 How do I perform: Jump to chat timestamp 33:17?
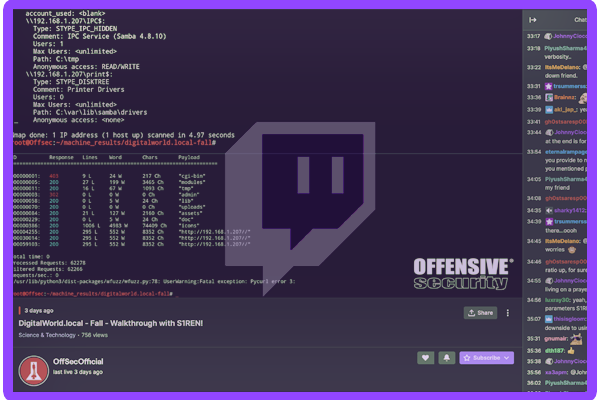[533, 36]
